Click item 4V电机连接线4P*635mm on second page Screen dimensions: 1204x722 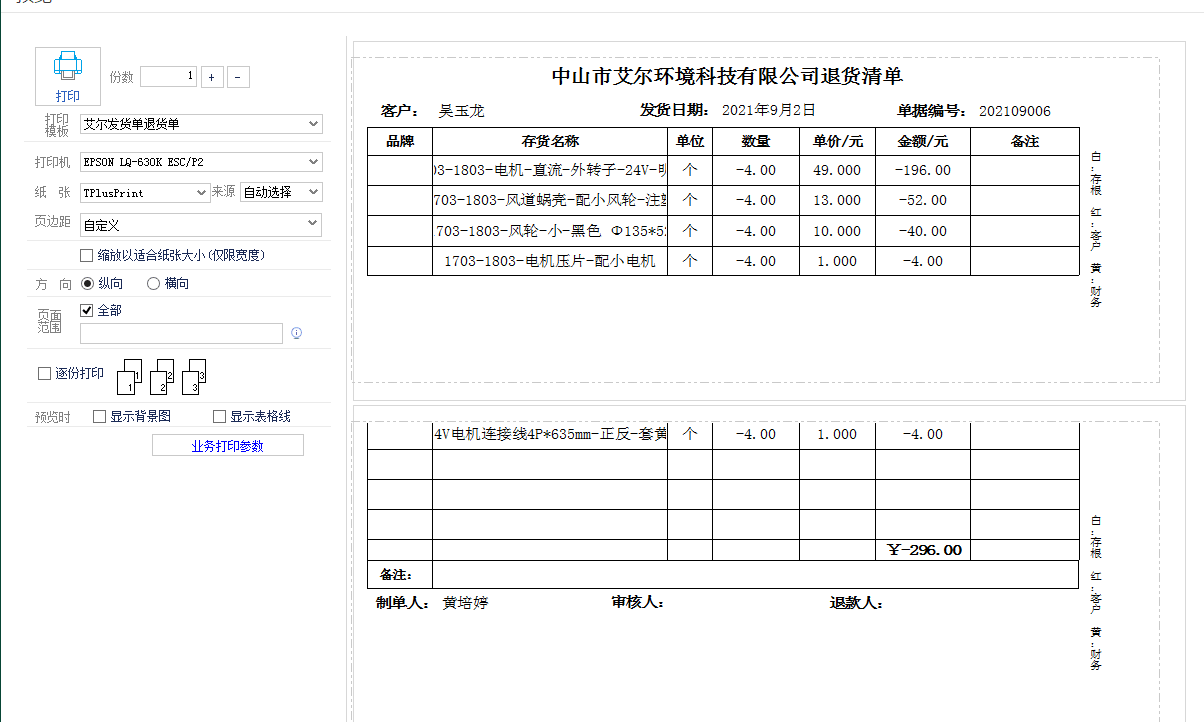click(550, 434)
